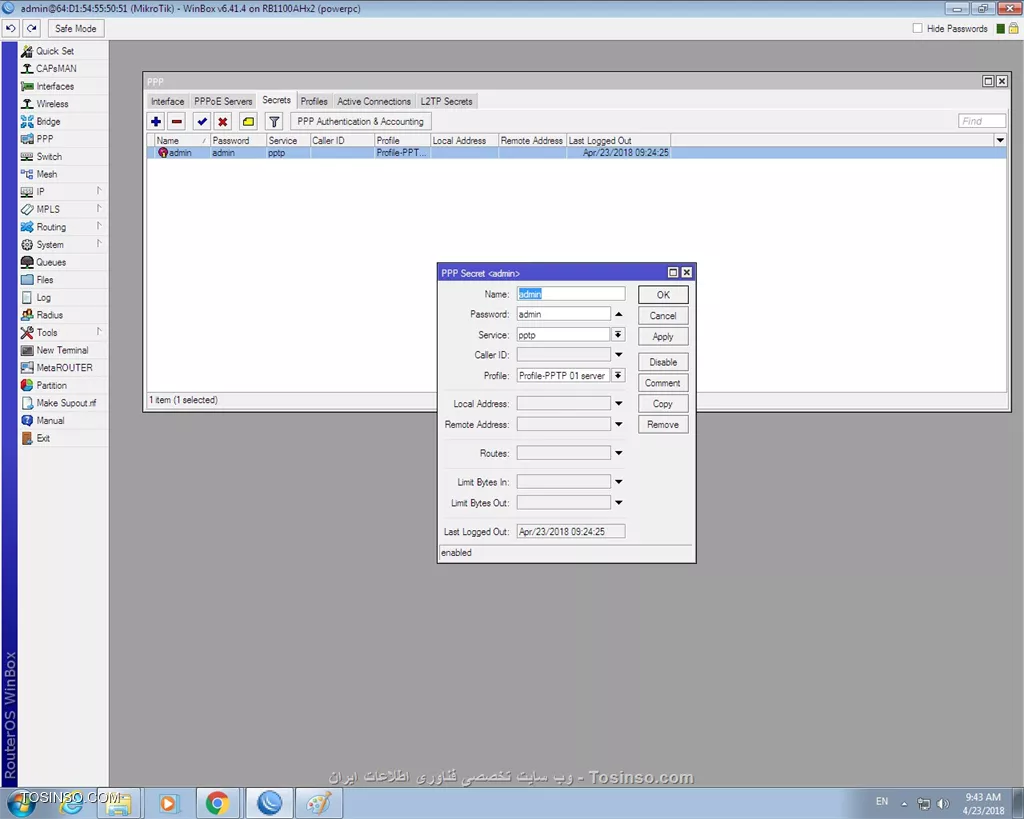Remove selected secret with the minus icon
The width and height of the screenshot is (1024, 819).
point(177,121)
